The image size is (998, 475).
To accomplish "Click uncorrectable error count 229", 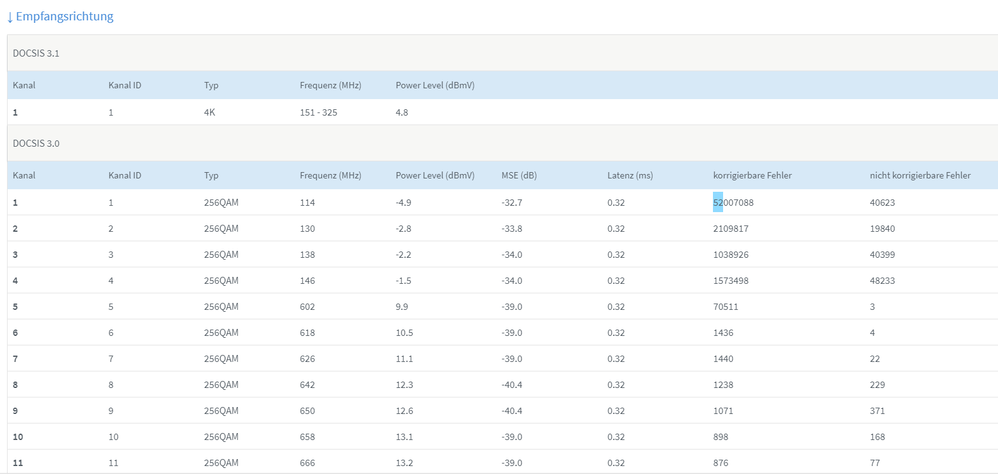I will coord(877,385).
